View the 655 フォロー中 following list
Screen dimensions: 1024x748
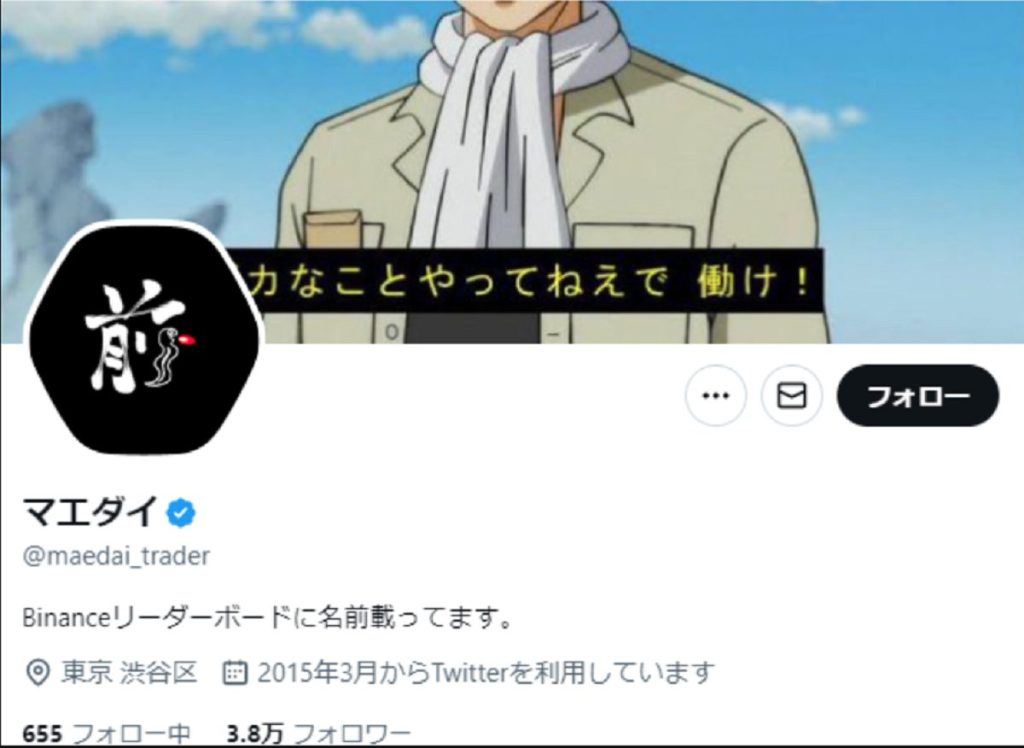point(106,734)
